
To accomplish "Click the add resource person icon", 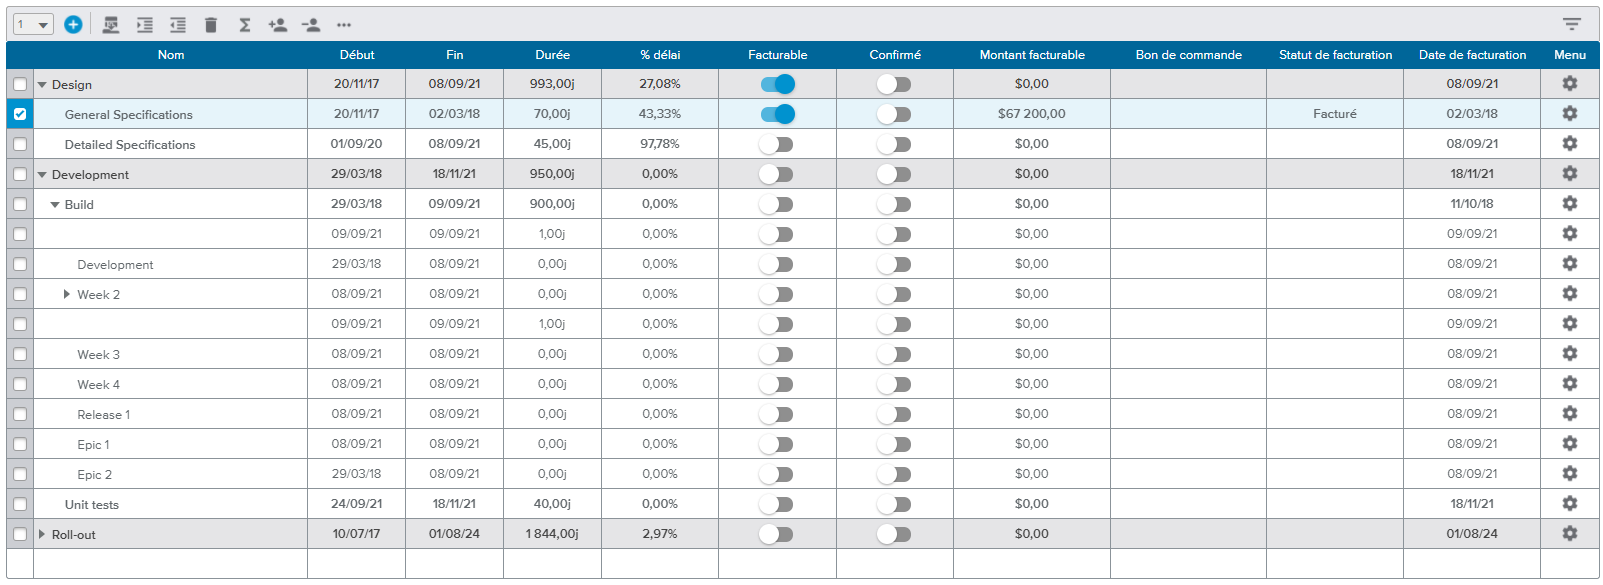I will tap(278, 25).
